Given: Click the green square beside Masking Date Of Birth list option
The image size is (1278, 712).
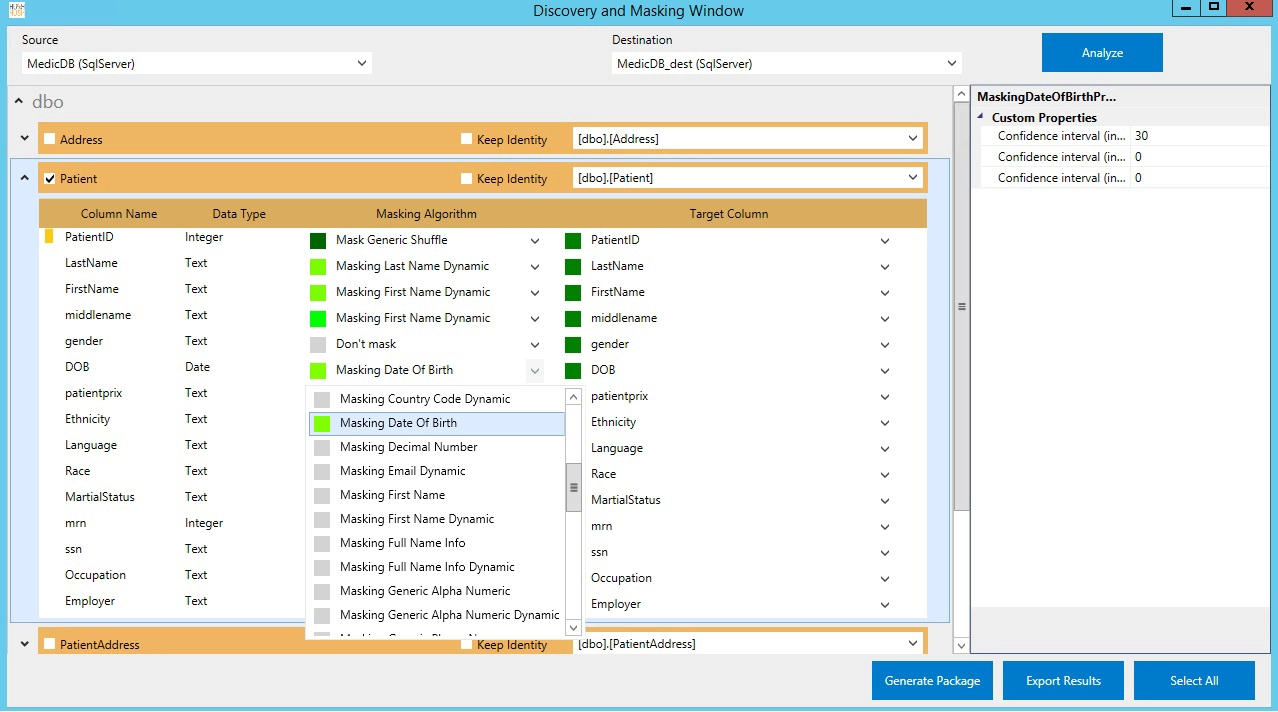Looking at the screenshot, I should click(322, 424).
